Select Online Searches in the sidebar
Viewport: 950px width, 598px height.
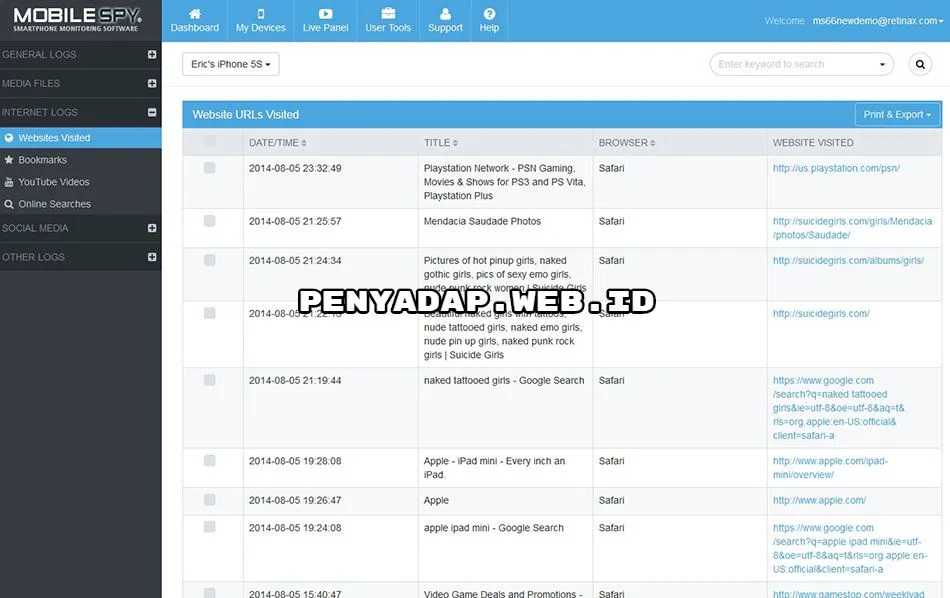[x=81, y=204]
